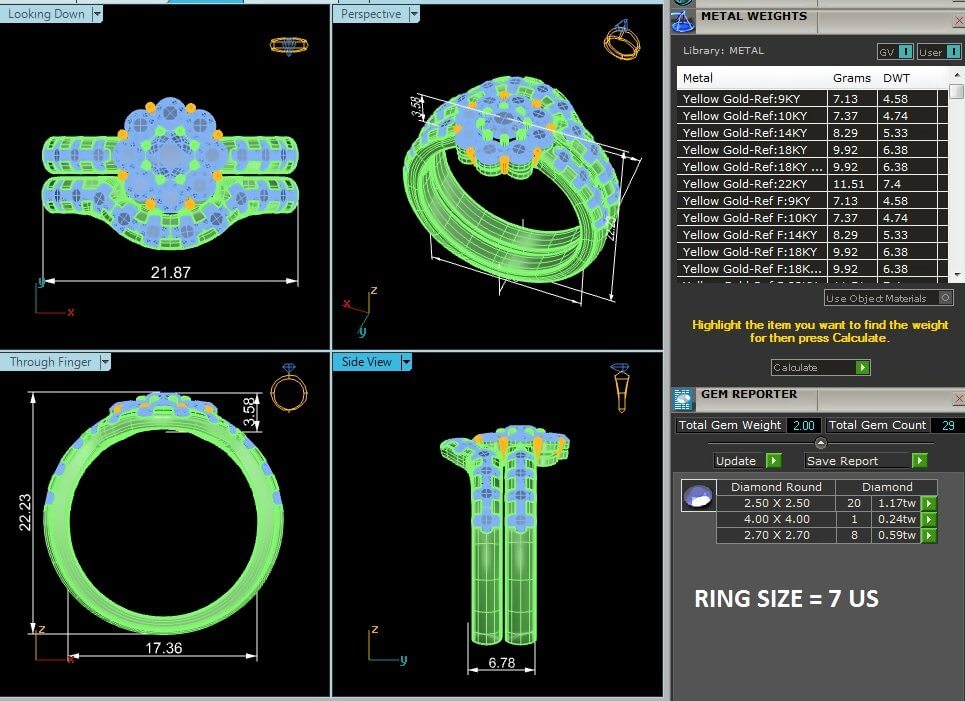This screenshot has width=965, height=701.
Task: Click the metal list scrollbar down arrow
Action: tap(956, 272)
